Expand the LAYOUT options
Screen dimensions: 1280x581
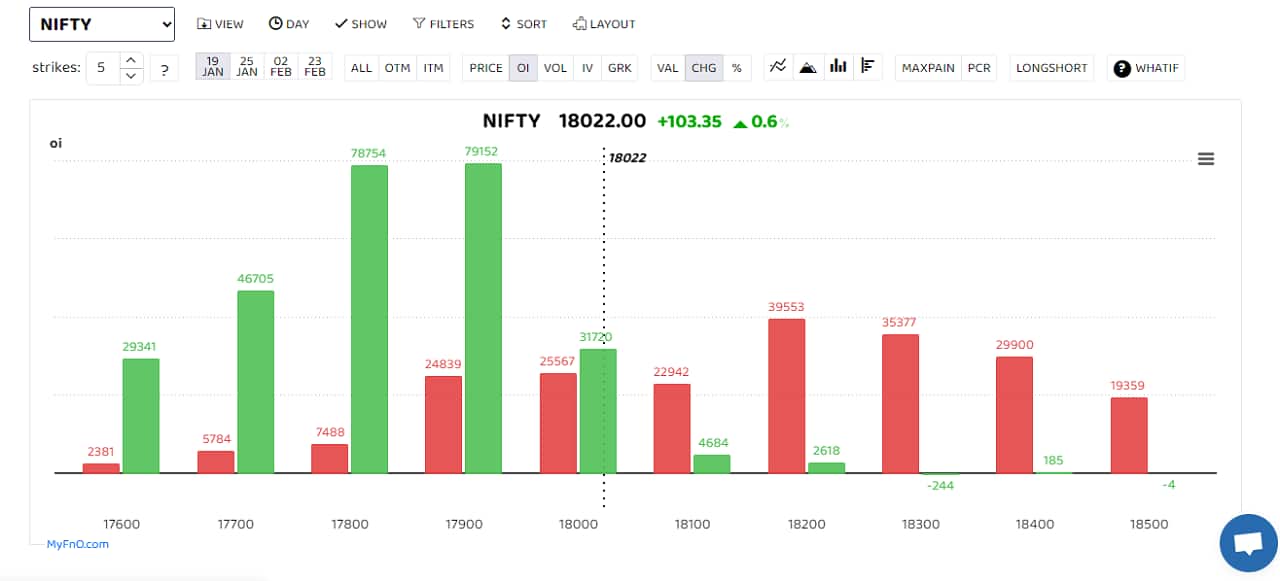pyautogui.click(x=603, y=23)
